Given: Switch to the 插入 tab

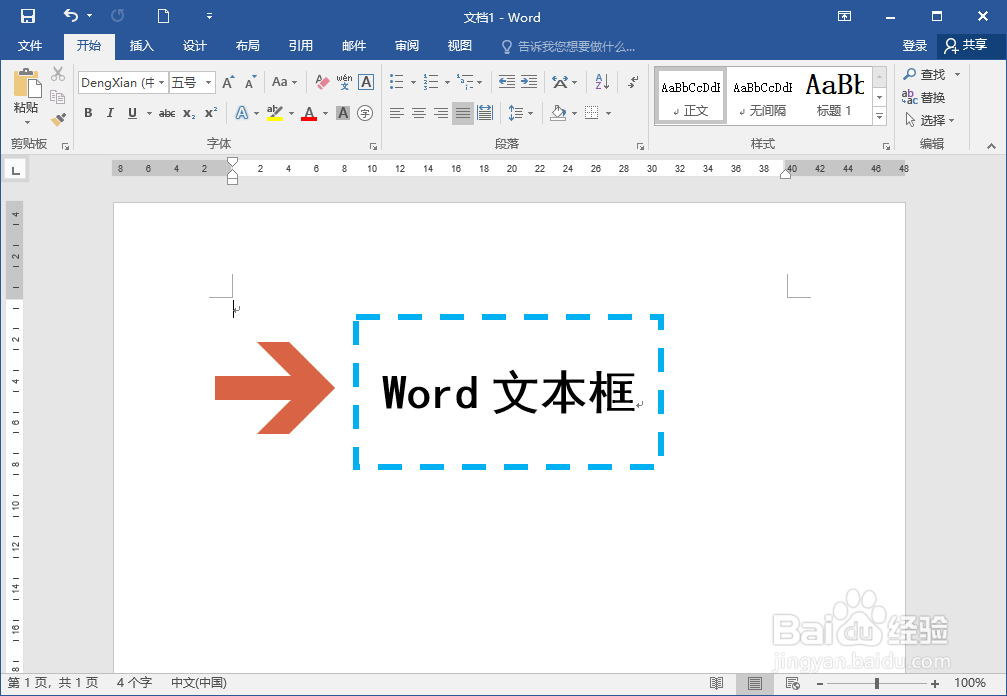Looking at the screenshot, I should click(141, 46).
